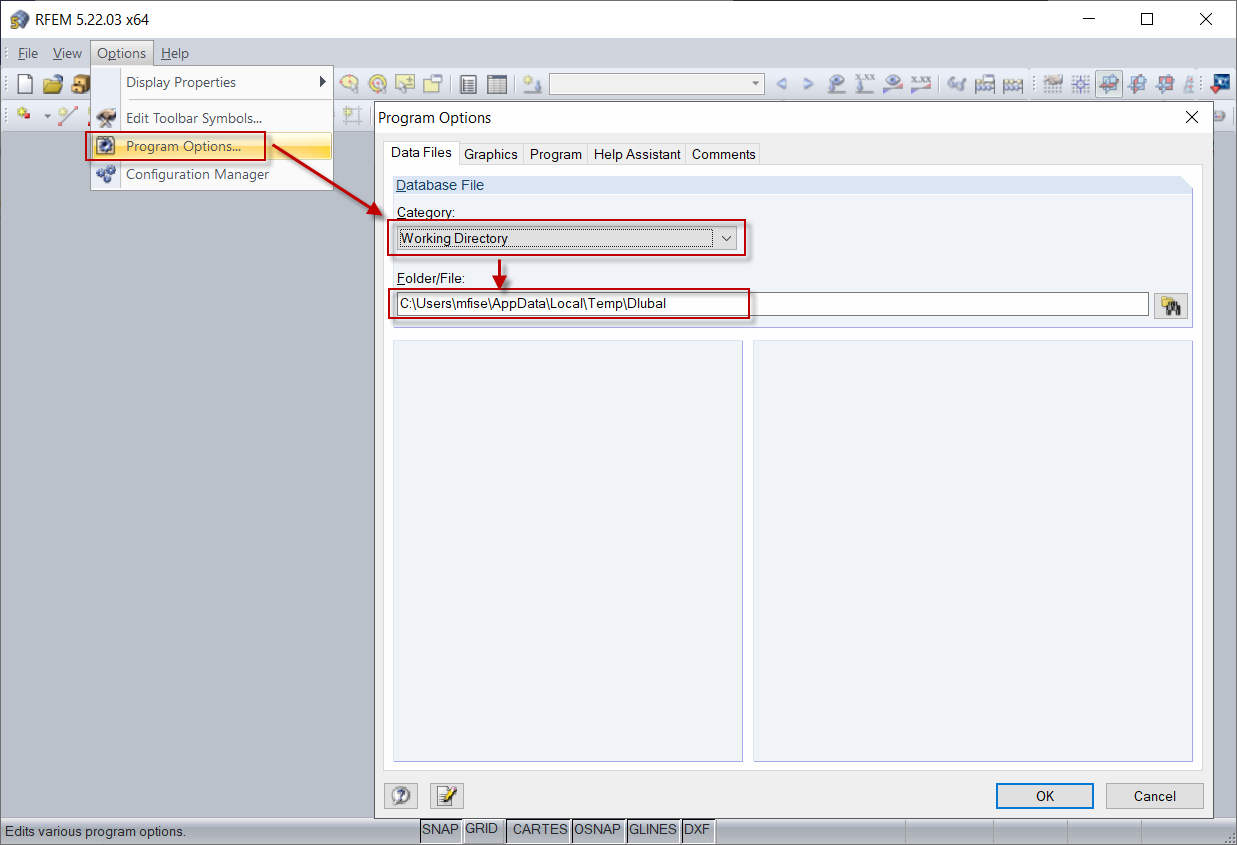The width and height of the screenshot is (1237, 845).
Task: Click the edit comments pencil icon
Action: 446,795
